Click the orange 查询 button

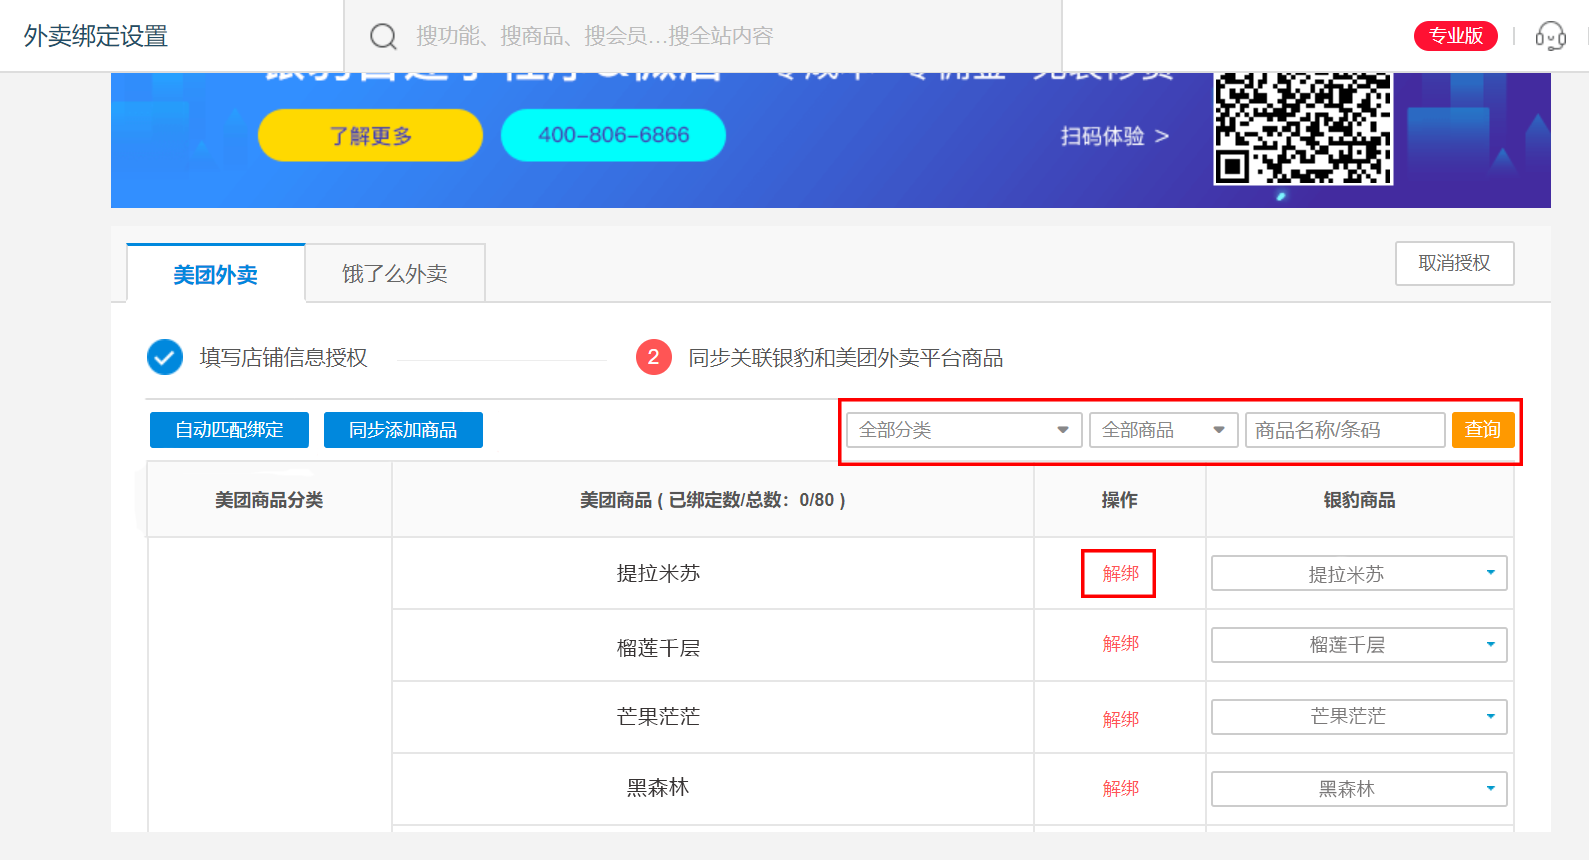pos(1483,430)
